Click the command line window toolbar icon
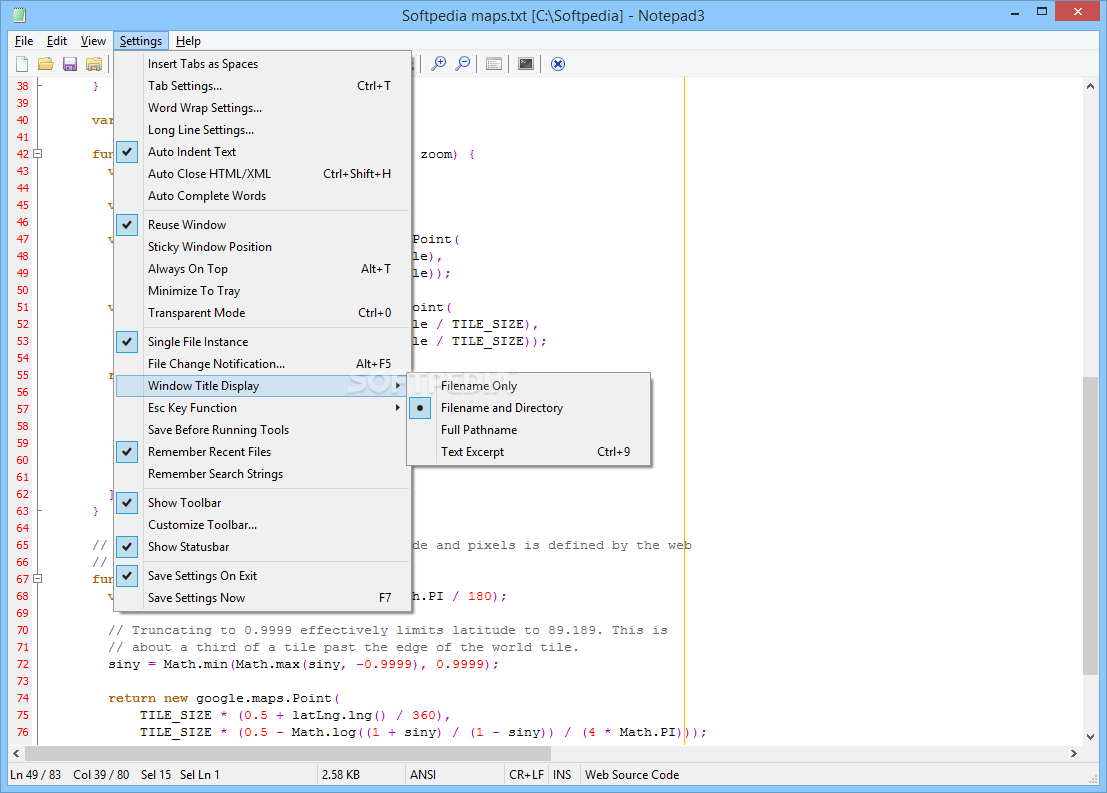The image size is (1107, 793). pos(526,64)
